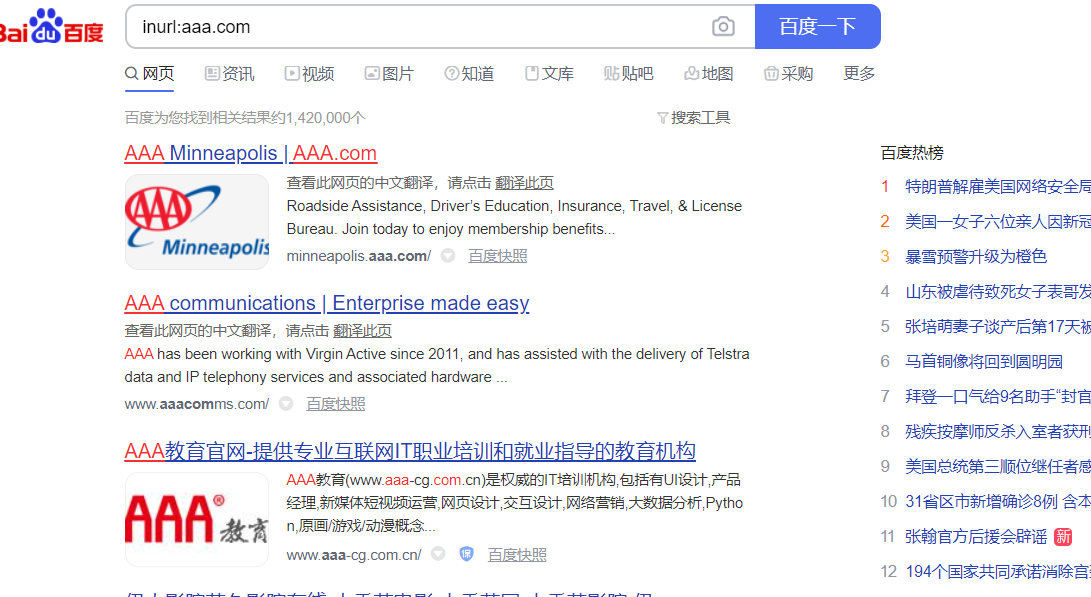The height and width of the screenshot is (597, 1091).
Task: Open hot item 31省区市新增确诊8例
Action: pos(998,501)
